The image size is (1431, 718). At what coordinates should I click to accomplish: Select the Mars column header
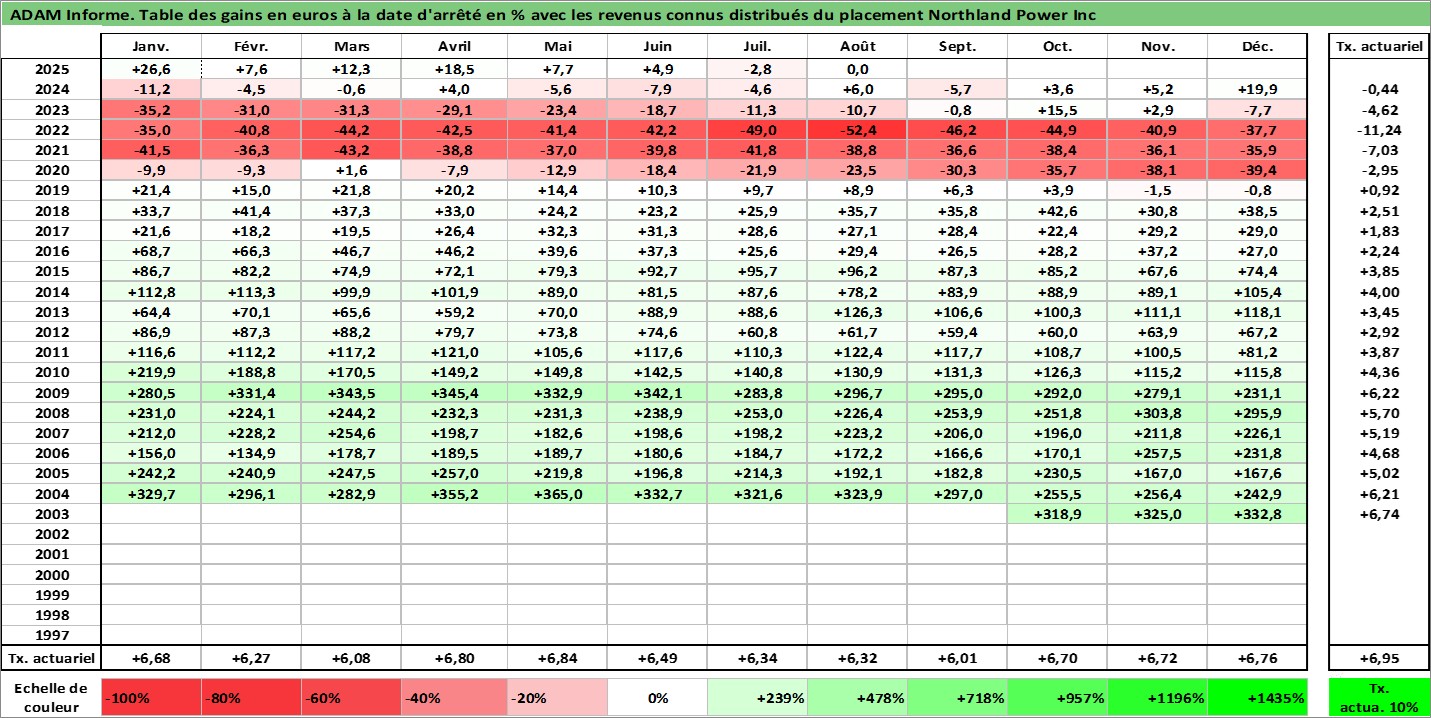point(352,47)
